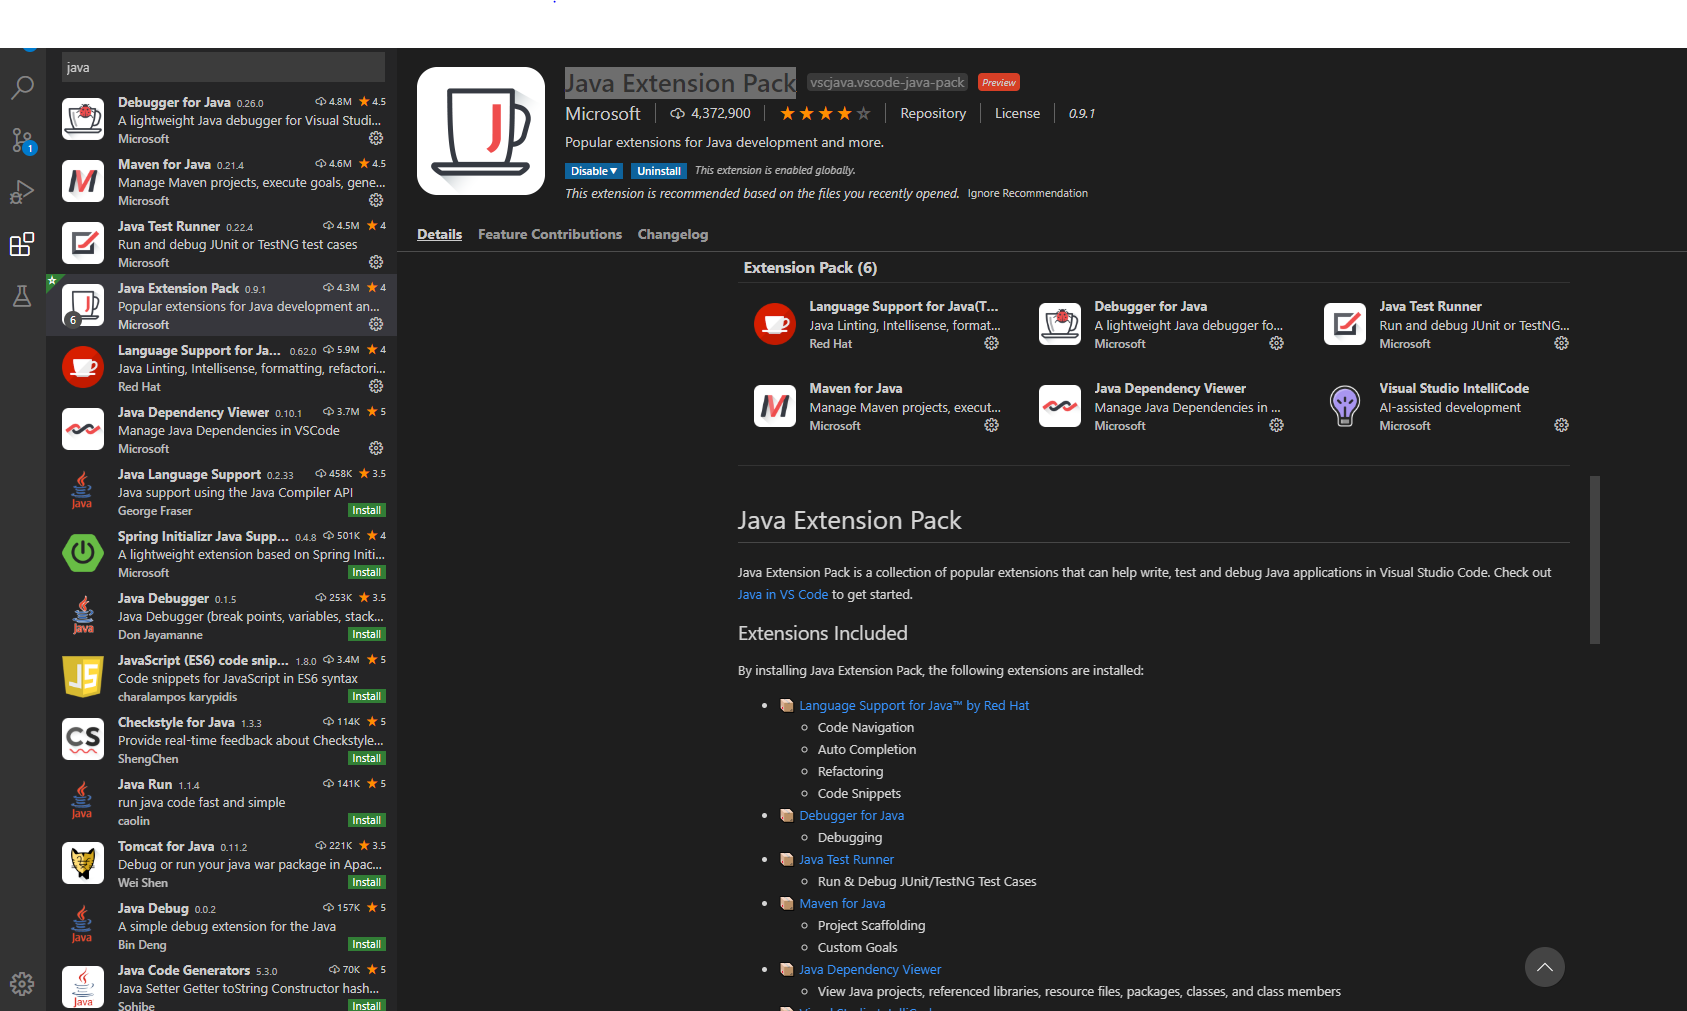Open the Disable dropdown button
Screen dimensions: 1687x1011
click(x=594, y=171)
